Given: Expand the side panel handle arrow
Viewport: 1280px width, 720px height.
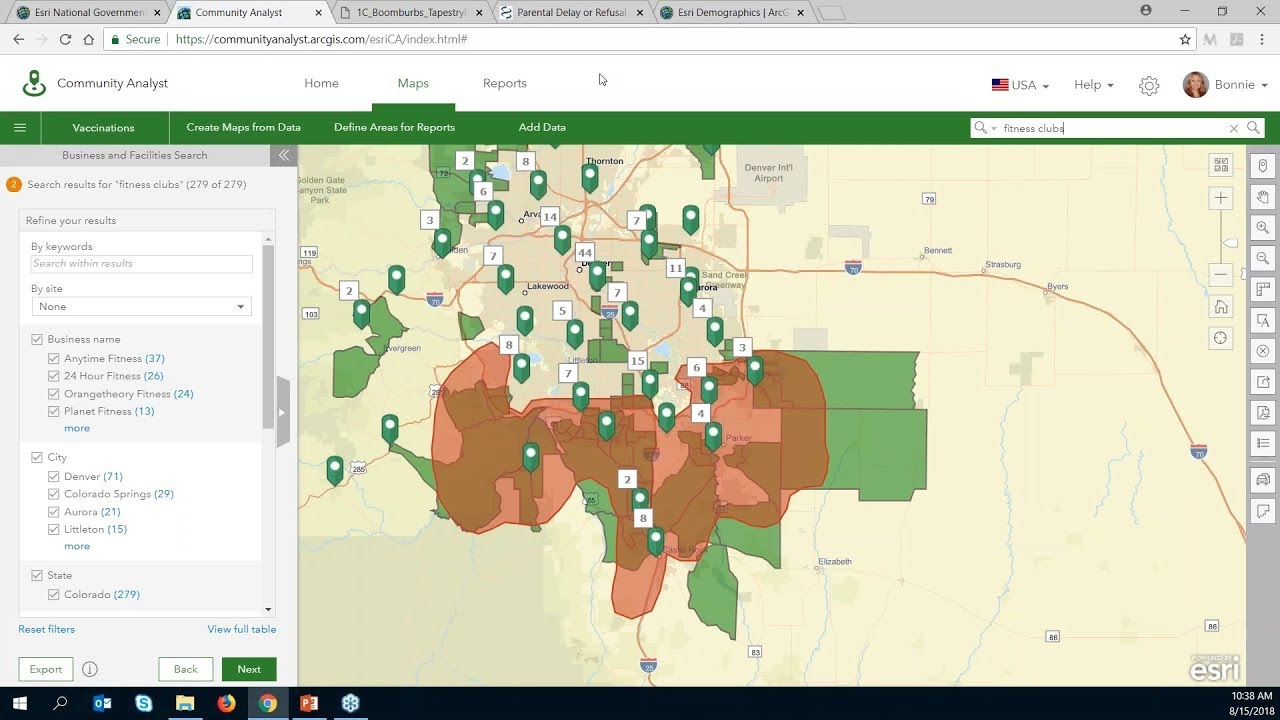Looking at the screenshot, I should [282, 412].
